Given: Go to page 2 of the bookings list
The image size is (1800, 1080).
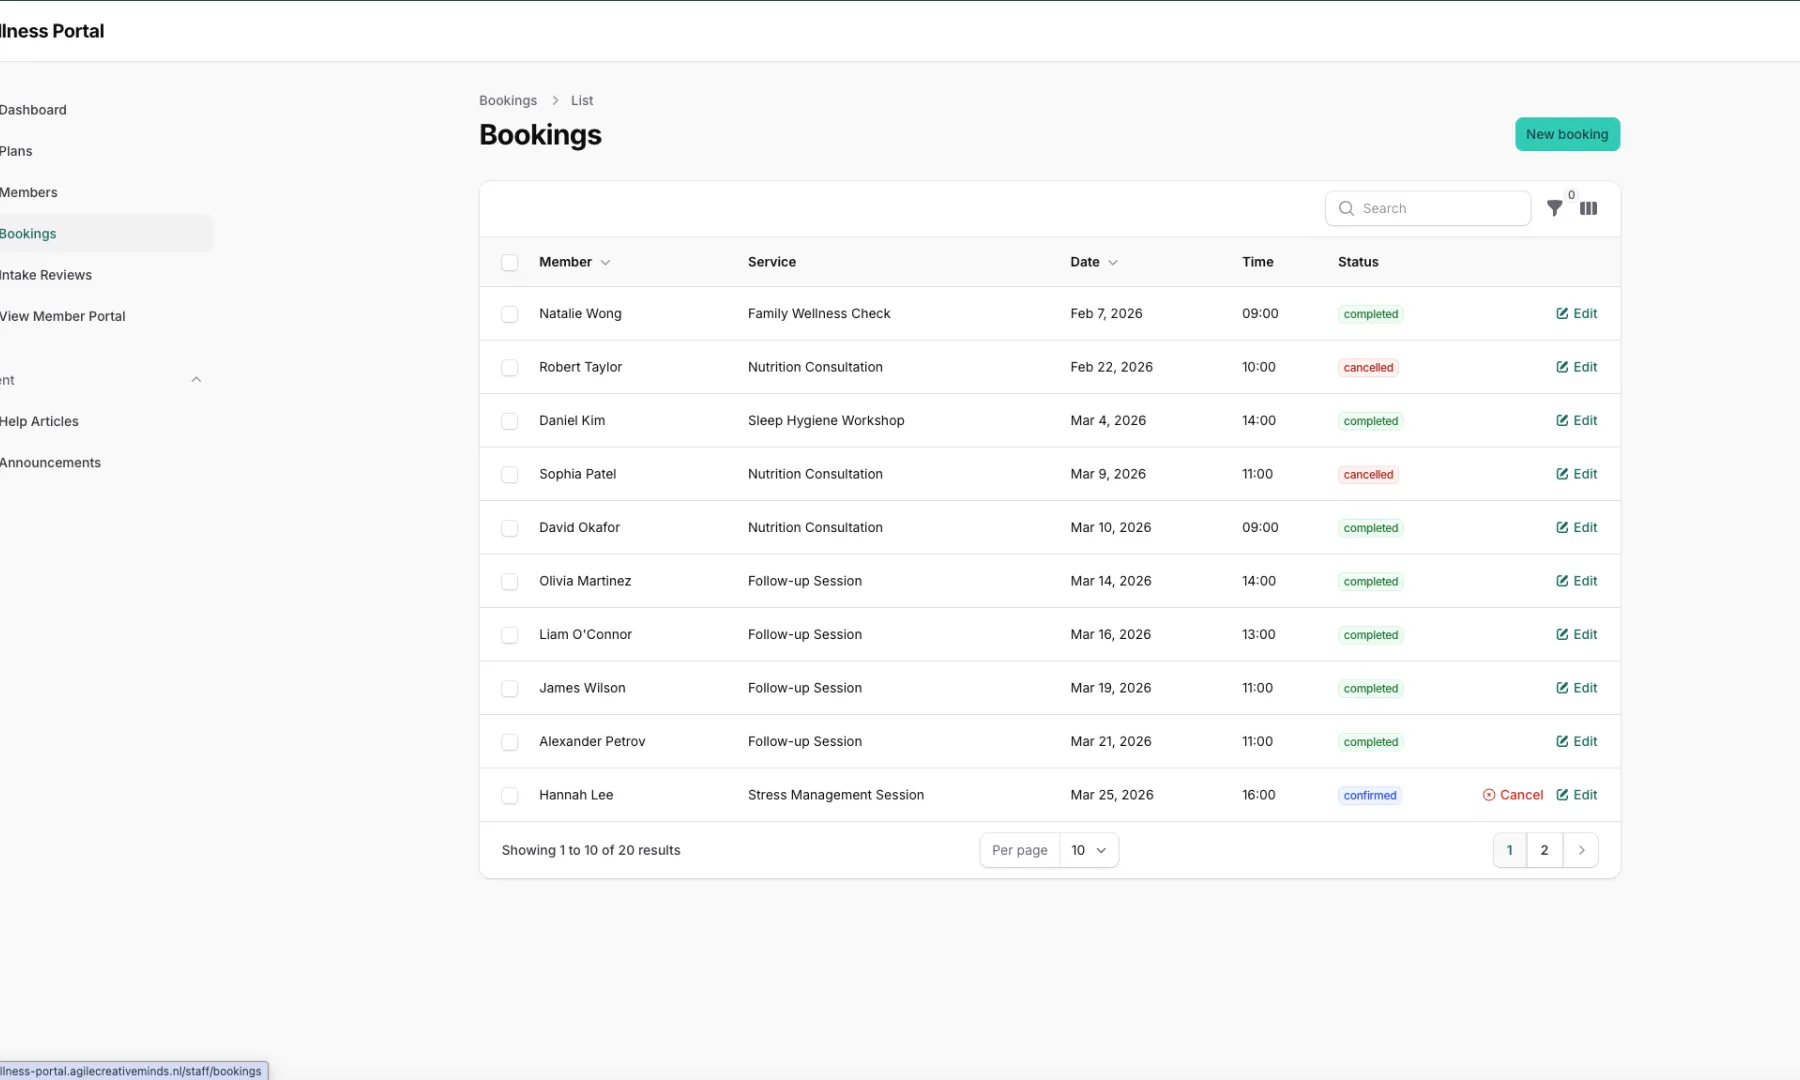Looking at the screenshot, I should 1544,850.
